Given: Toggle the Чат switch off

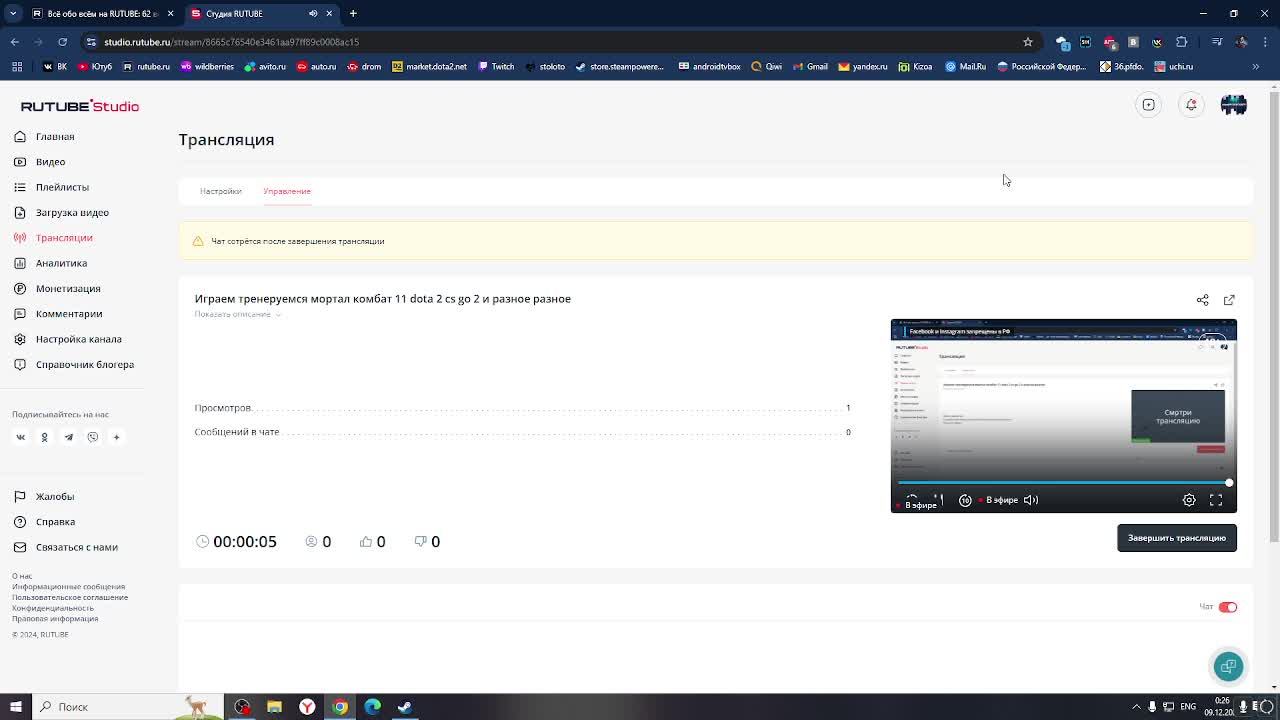Looking at the screenshot, I should [1228, 607].
